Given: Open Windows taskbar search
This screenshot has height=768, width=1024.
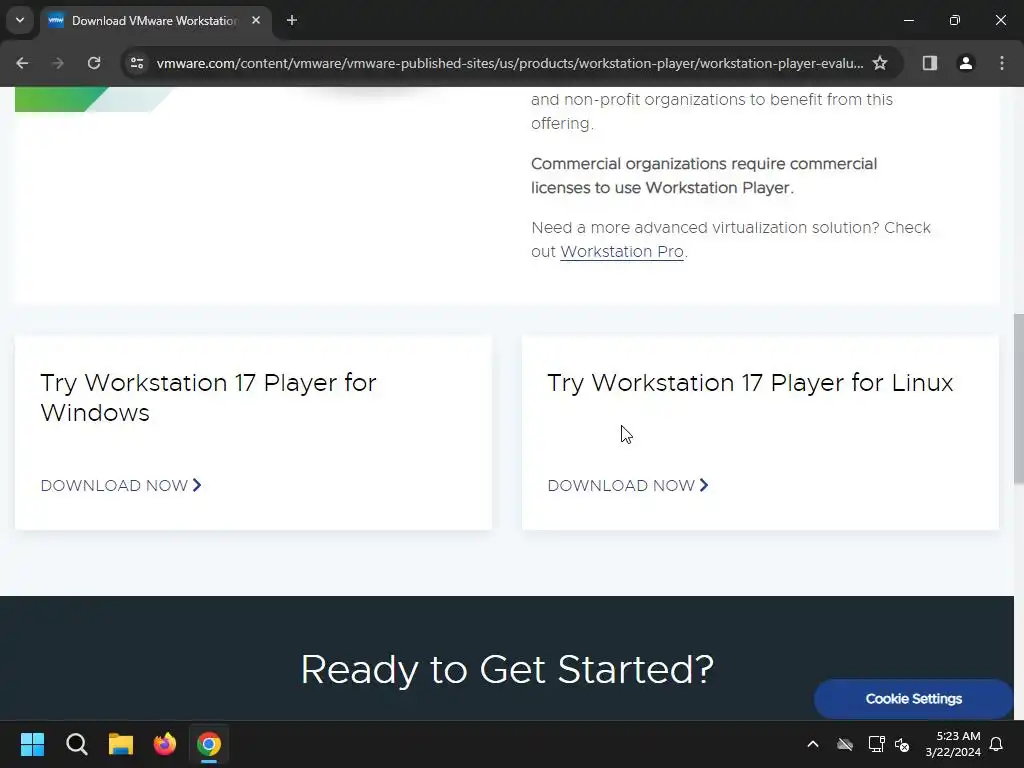Looking at the screenshot, I should click(x=76, y=744).
